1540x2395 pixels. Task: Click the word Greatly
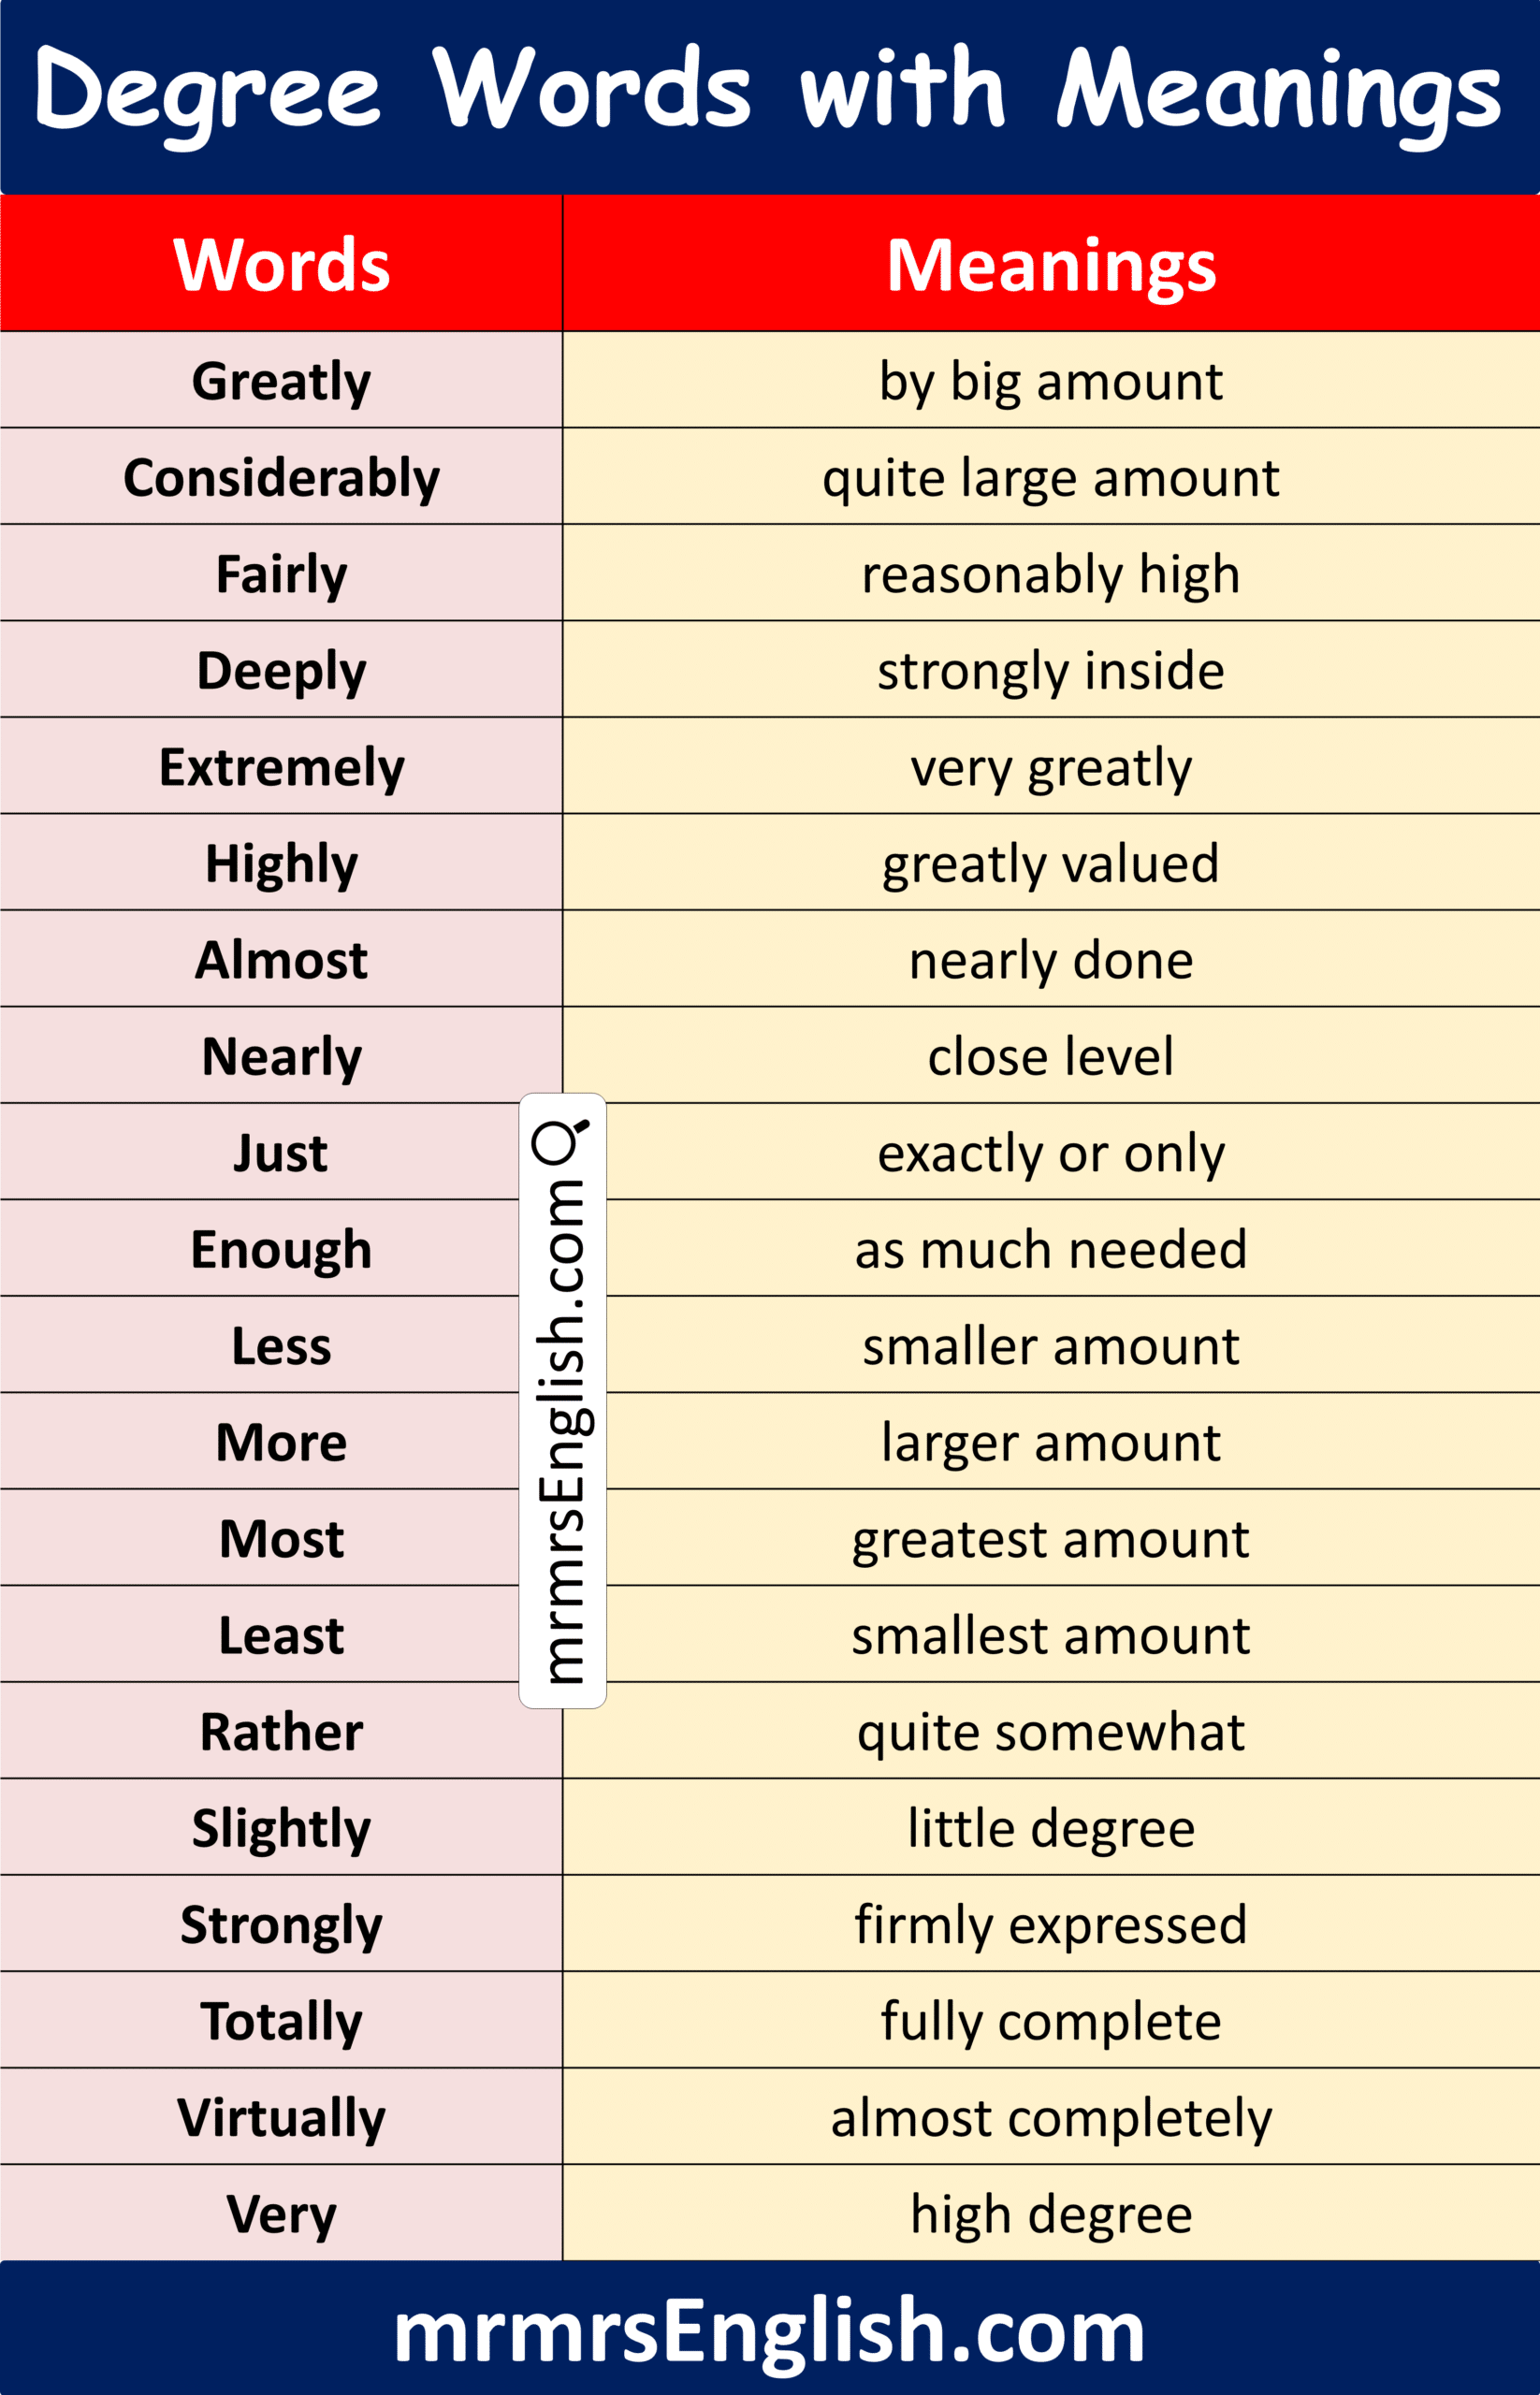pos(281,381)
